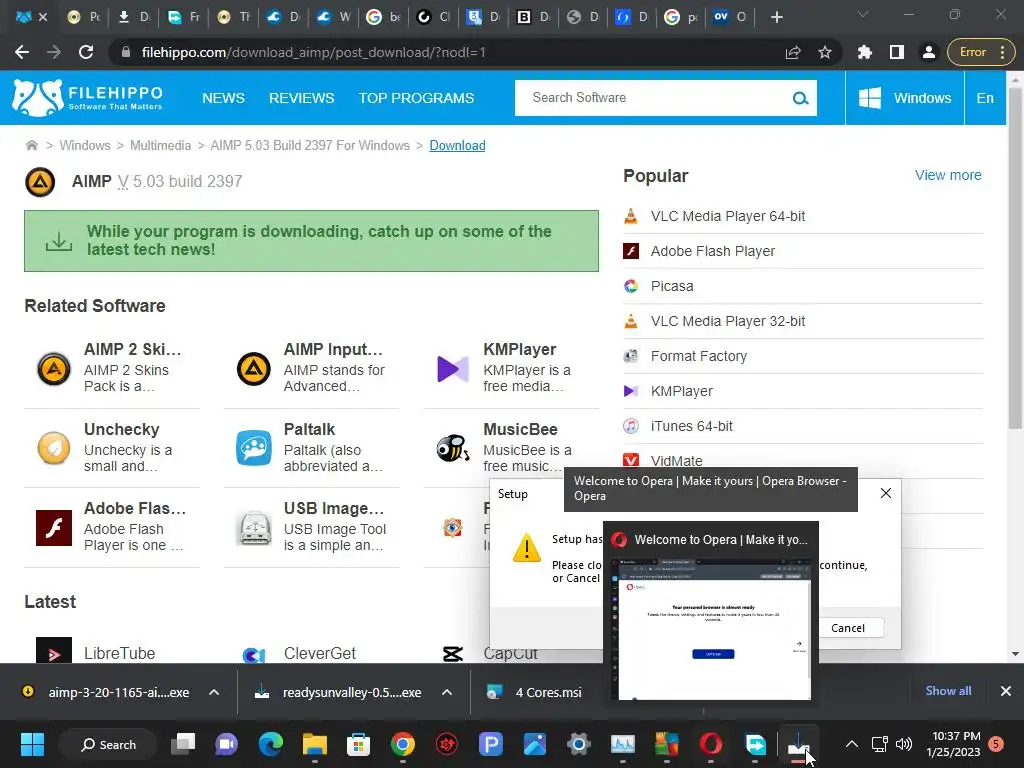Expand options for aimp-3-20-1165 download

[x=214, y=692]
